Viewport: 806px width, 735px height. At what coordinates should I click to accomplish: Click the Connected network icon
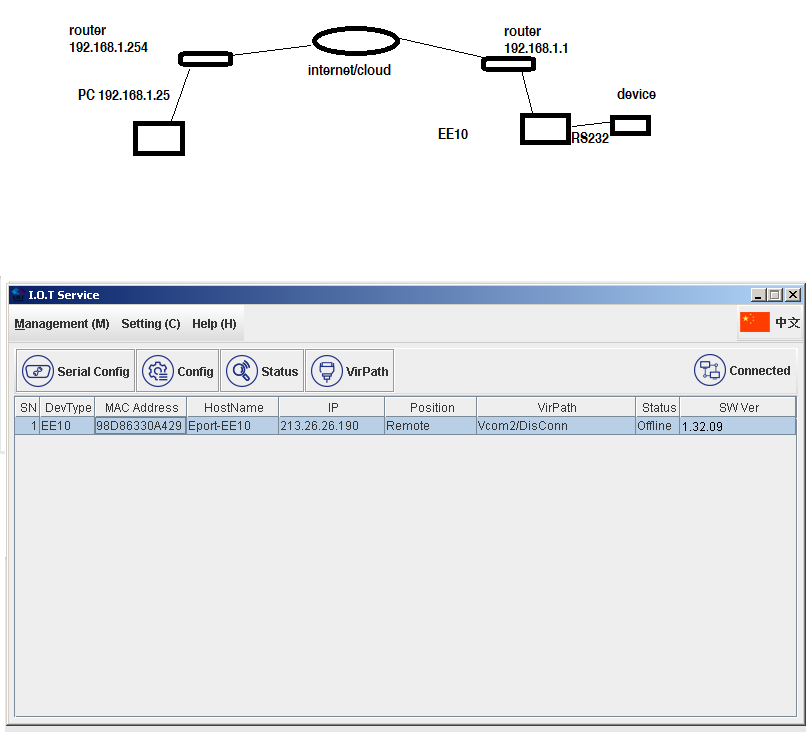click(709, 370)
